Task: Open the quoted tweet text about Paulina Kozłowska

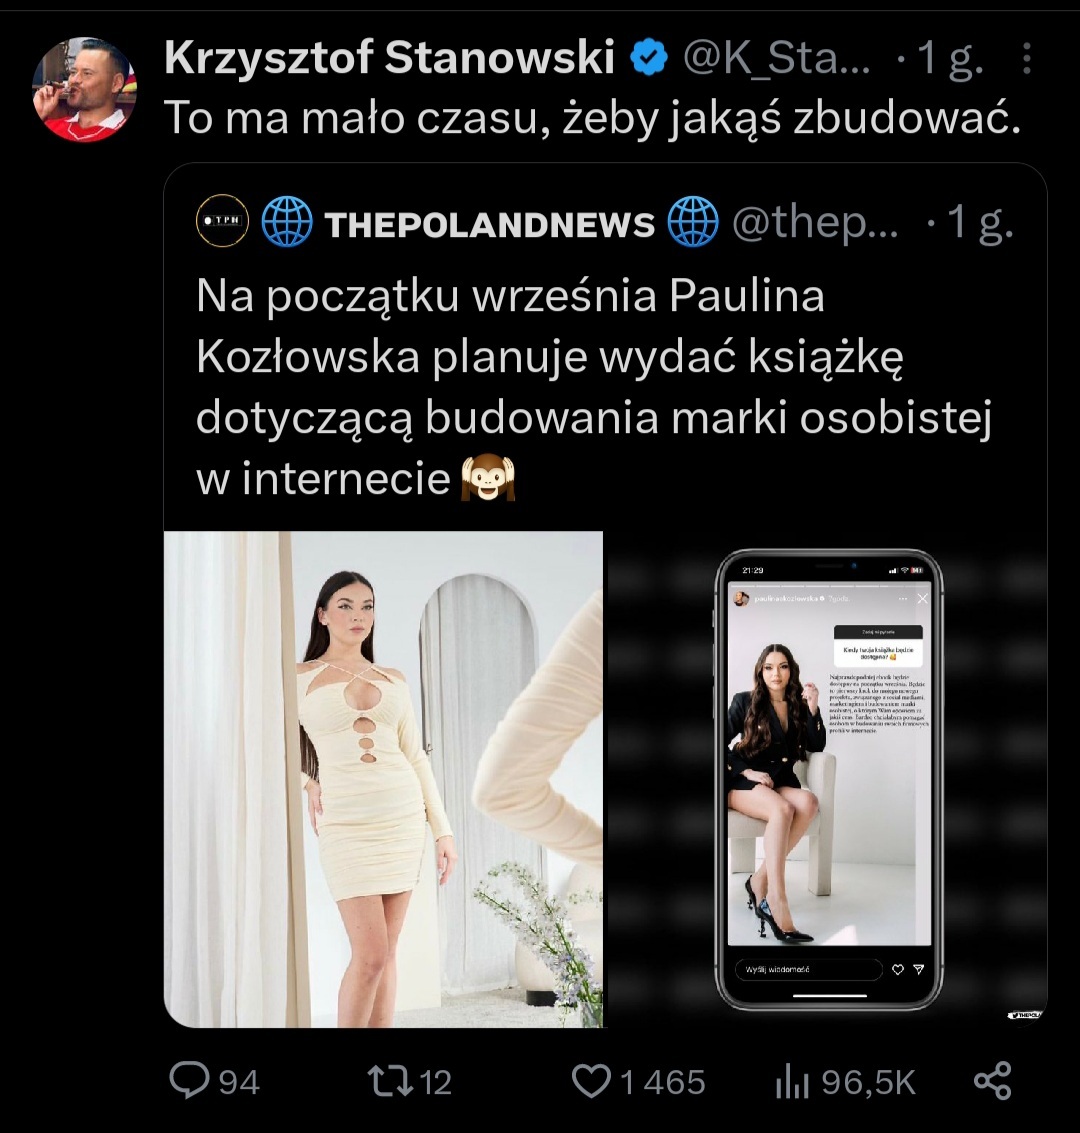Action: point(590,388)
